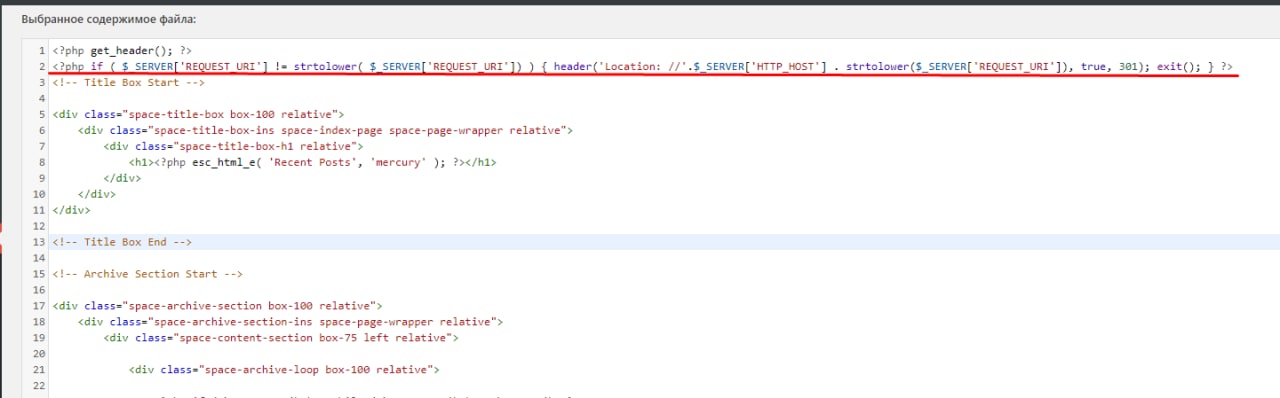Click line number 2 in the gutter
Screen dimensions: 1280x398
(42, 66)
